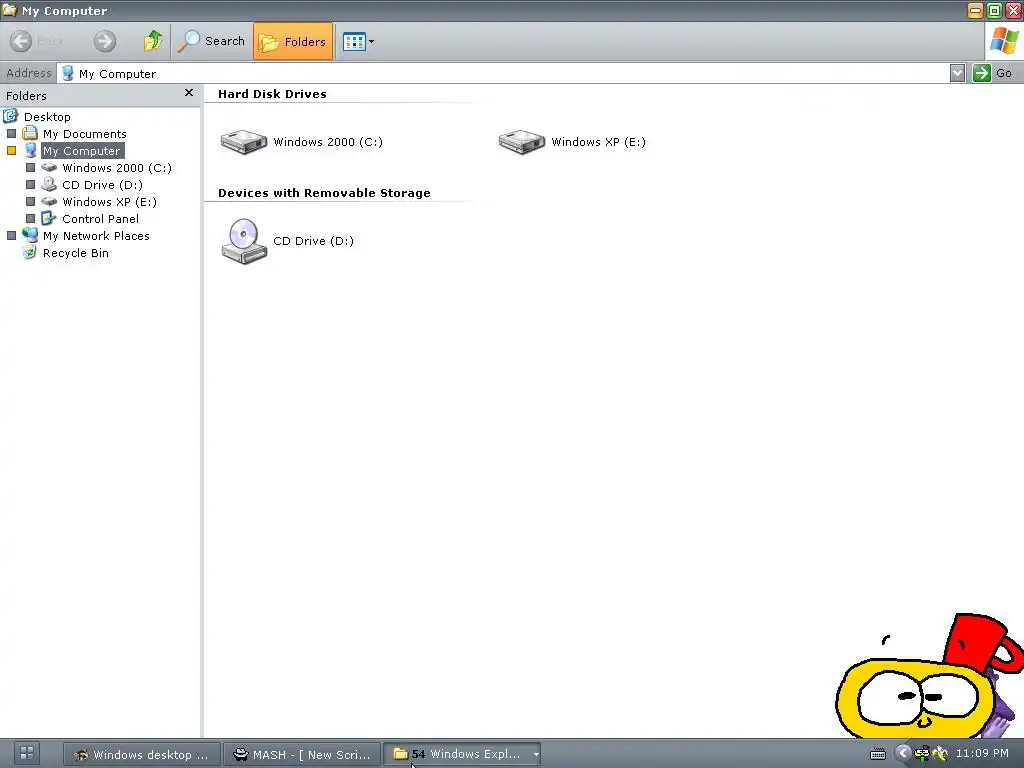Expand CD Drive (D:) tree node
The width and height of the screenshot is (1024, 768).
click(30, 185)
